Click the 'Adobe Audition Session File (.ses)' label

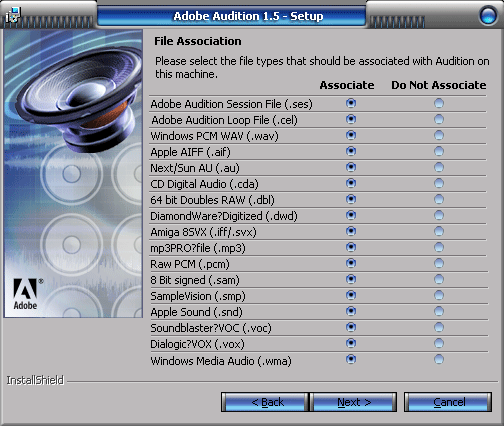click(231, 104)
